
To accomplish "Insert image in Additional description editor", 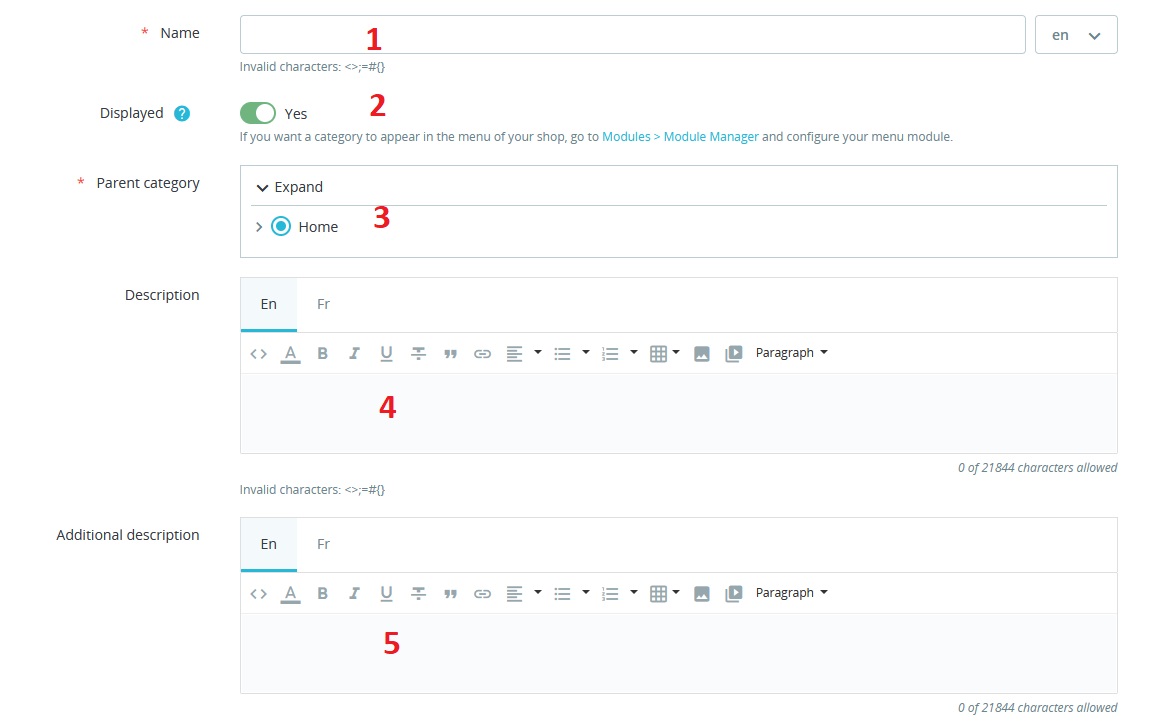I will click(702, 593).
